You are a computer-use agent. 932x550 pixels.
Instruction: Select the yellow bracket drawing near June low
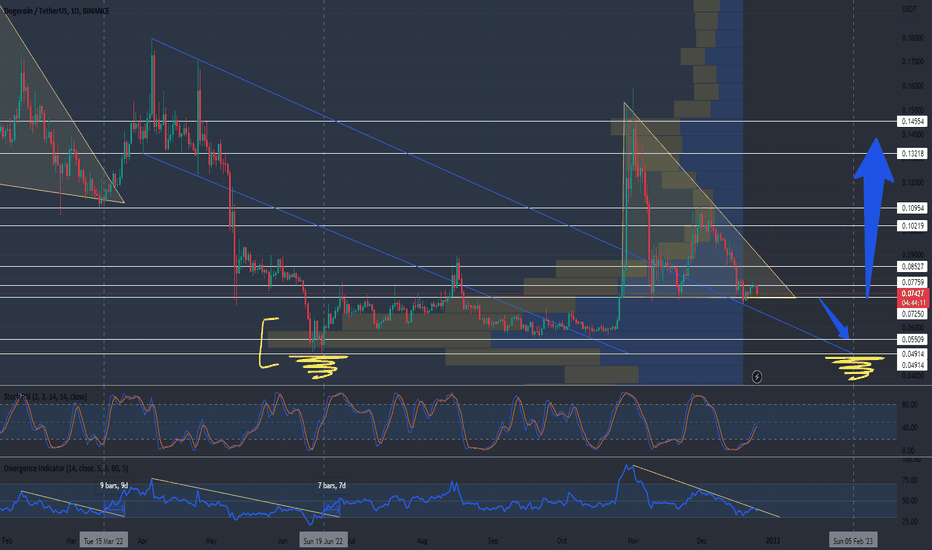269,342
